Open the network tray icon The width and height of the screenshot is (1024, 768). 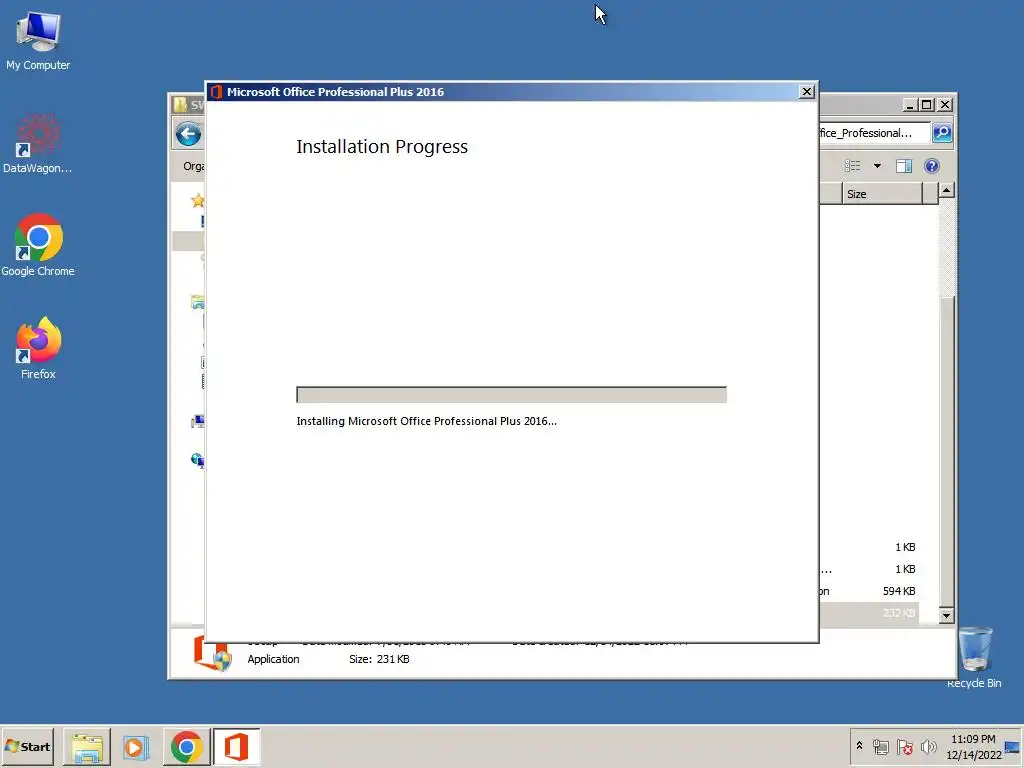tap(880, 746)
